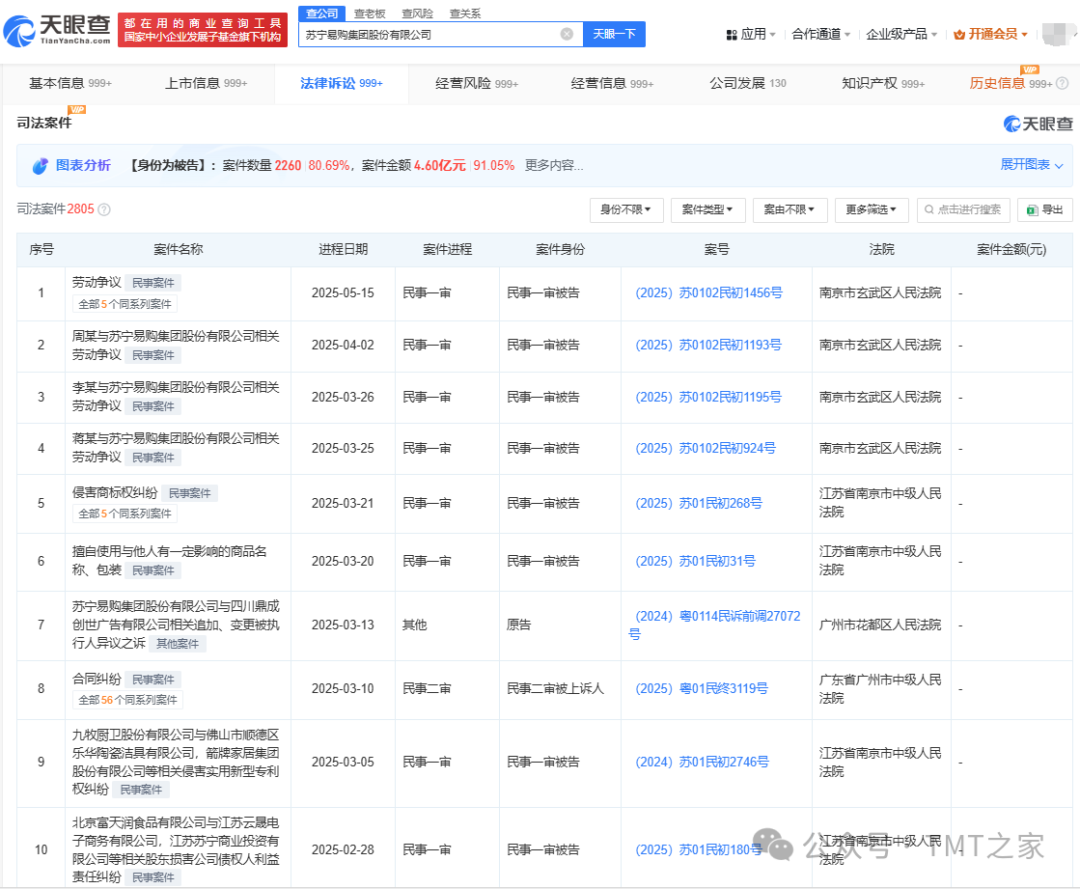Switch to the 查风险 search tab

pyautogui.click(x=417, y=14)
